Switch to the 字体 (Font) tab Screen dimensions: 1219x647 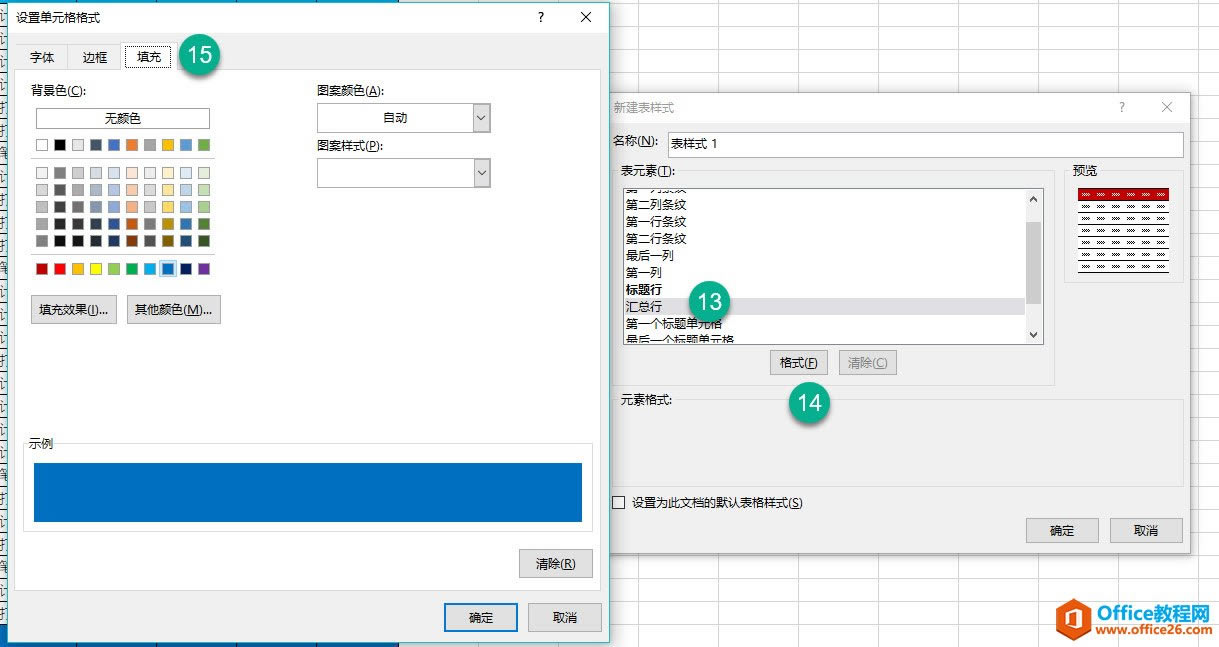tap(41, 57)
